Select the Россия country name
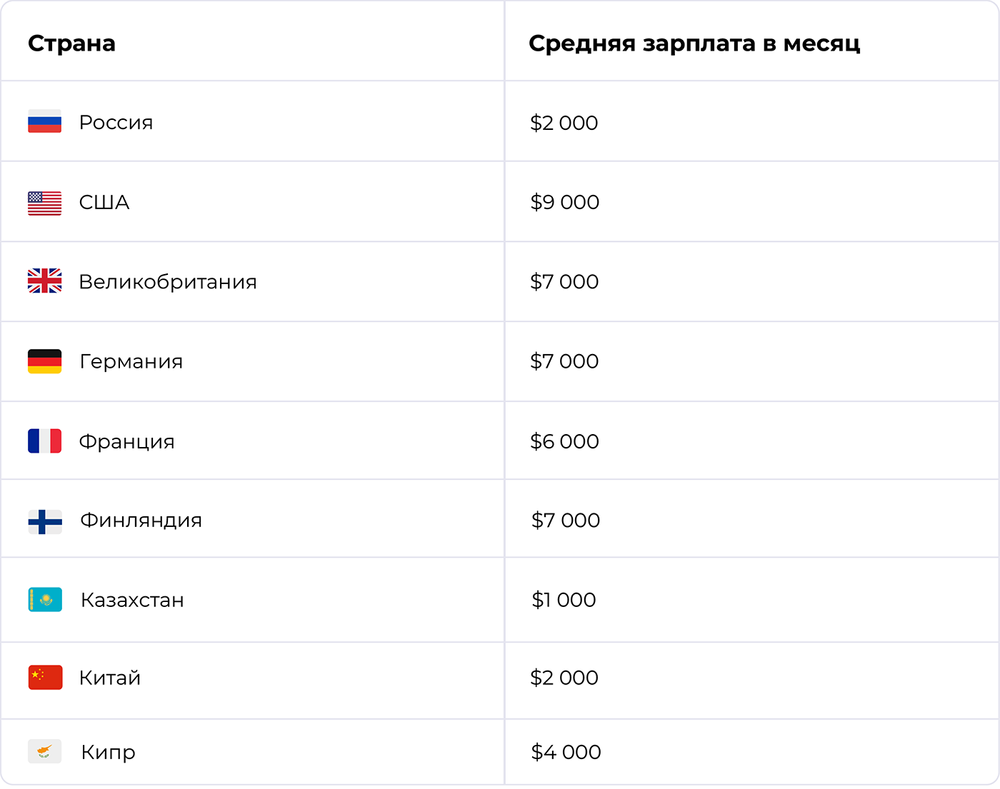This screenshot has width=1000, height=789. [116, 123]
